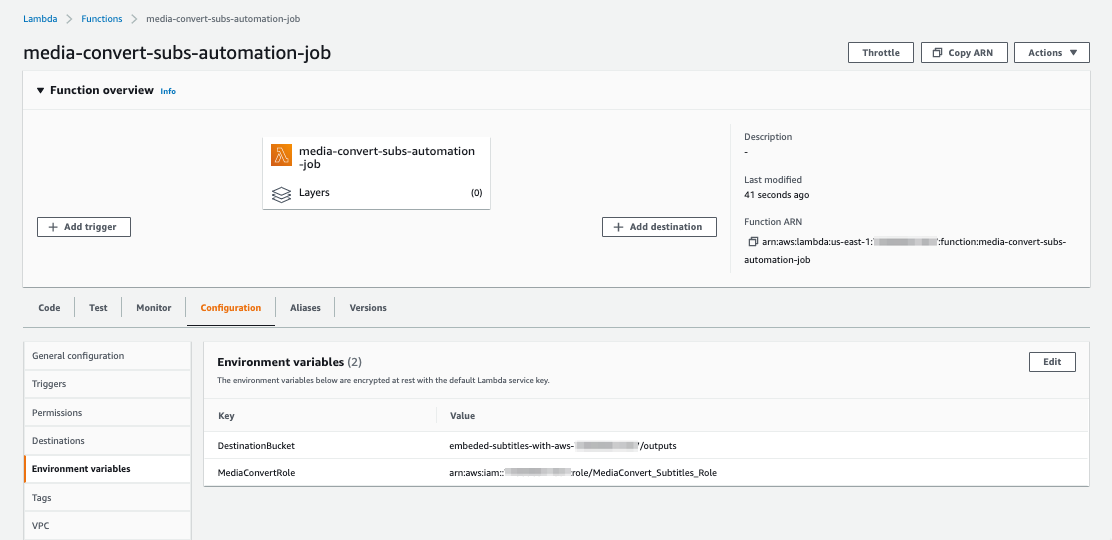Click the orange Lambda function icon
The height and width of the screenshot is (540, 1112).
pyautogui.click(x=281, y=155)
